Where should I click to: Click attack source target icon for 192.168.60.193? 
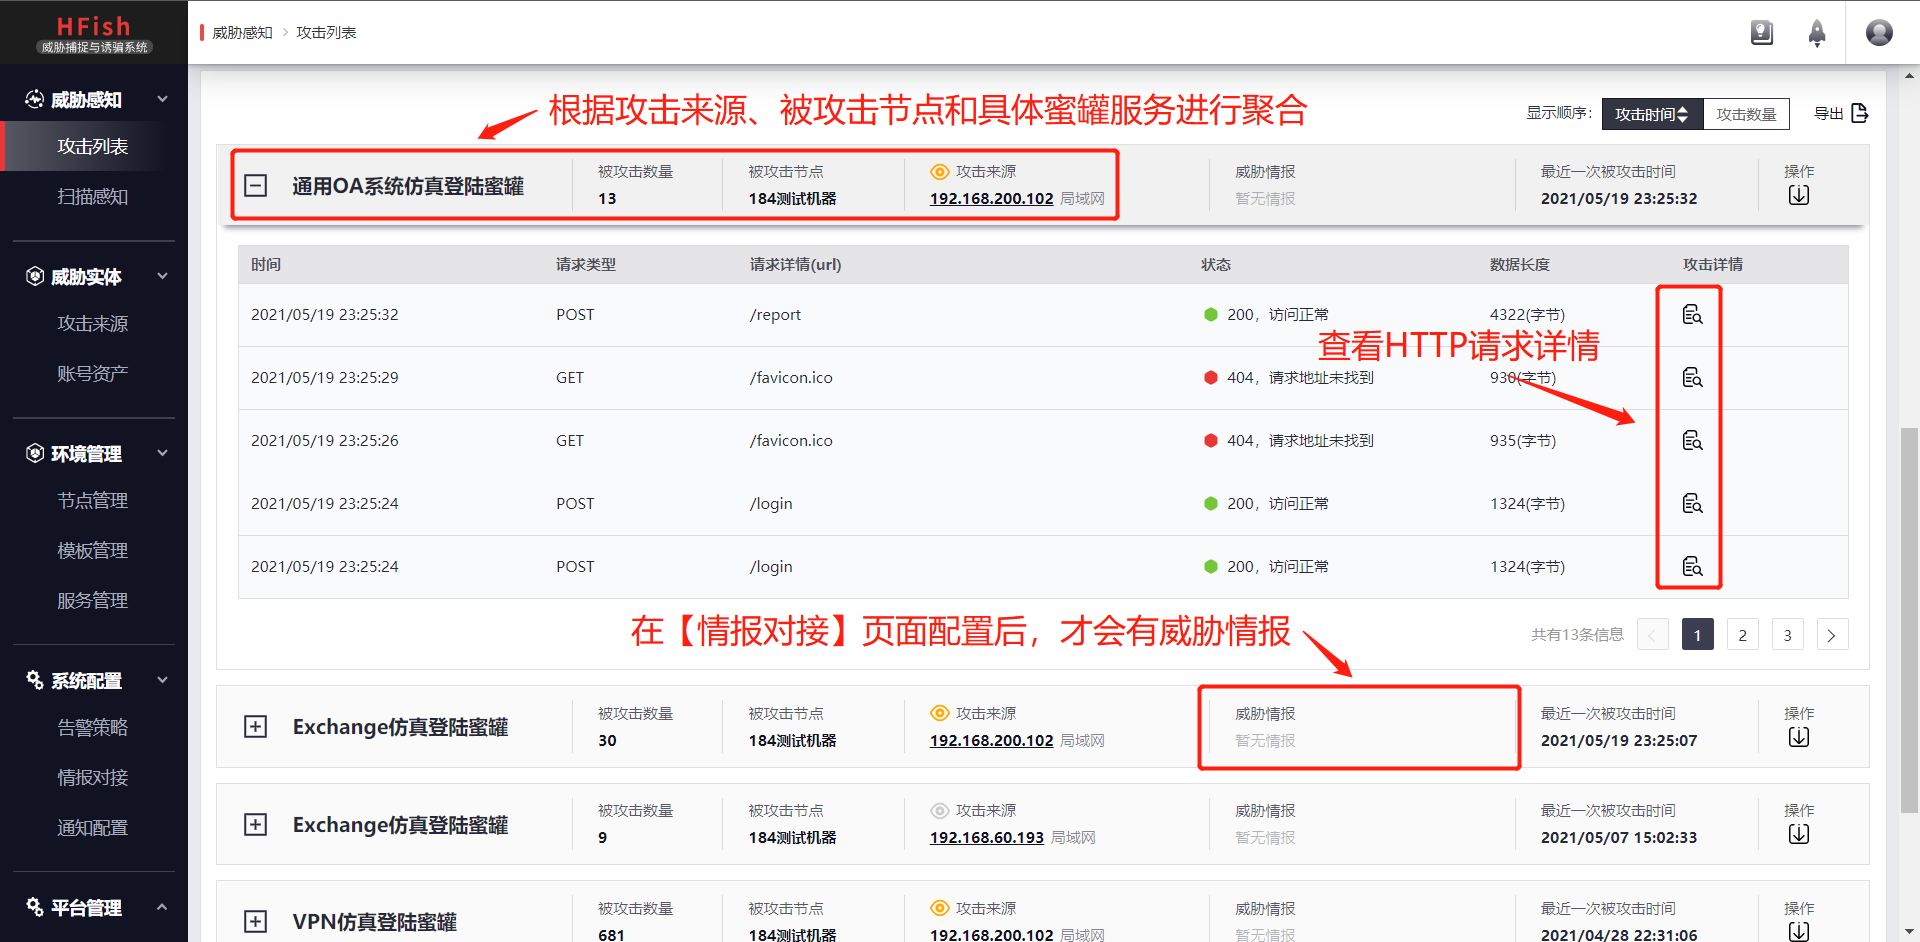coord(939,811)
